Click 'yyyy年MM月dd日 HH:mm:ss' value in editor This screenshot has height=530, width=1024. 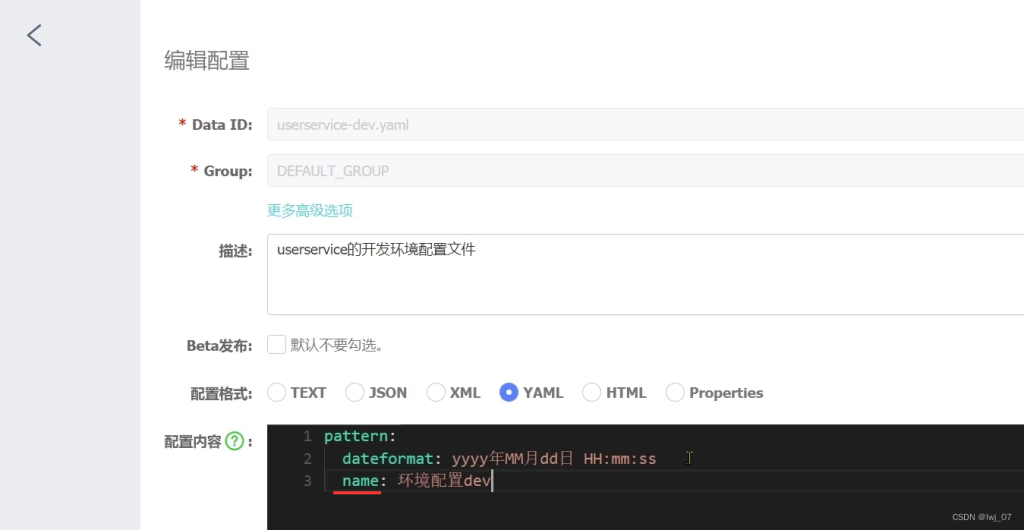(x=554, y=459)
